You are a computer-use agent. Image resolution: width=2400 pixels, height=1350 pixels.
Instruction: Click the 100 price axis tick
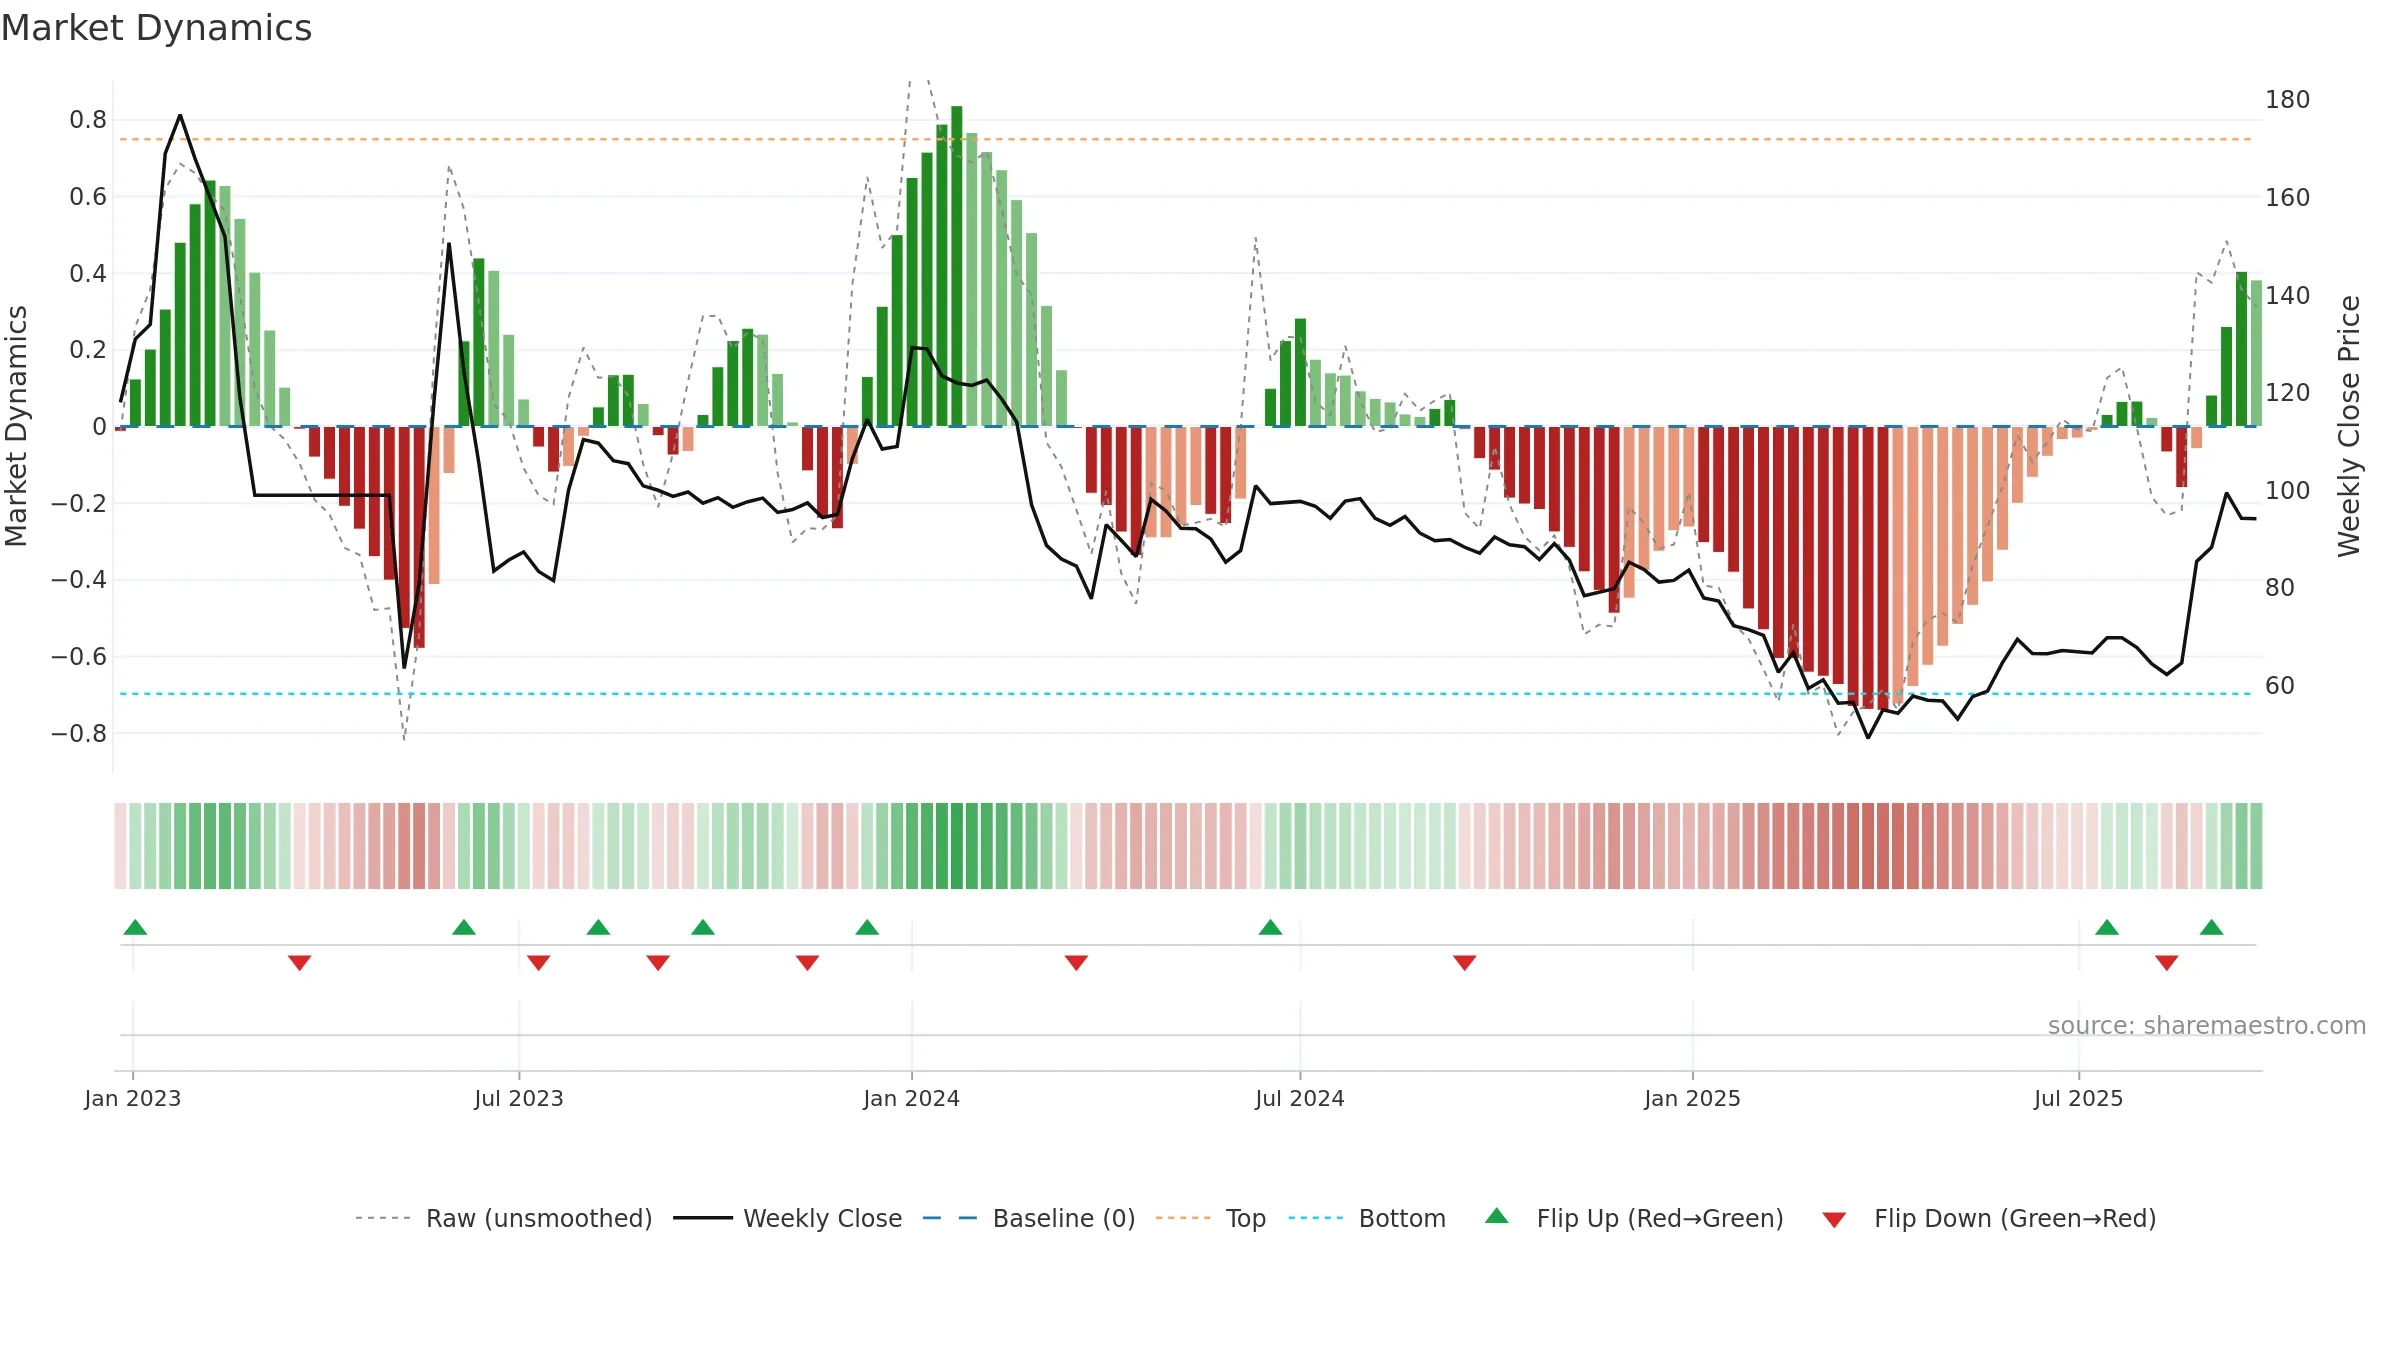click(x=2287, y=490)
